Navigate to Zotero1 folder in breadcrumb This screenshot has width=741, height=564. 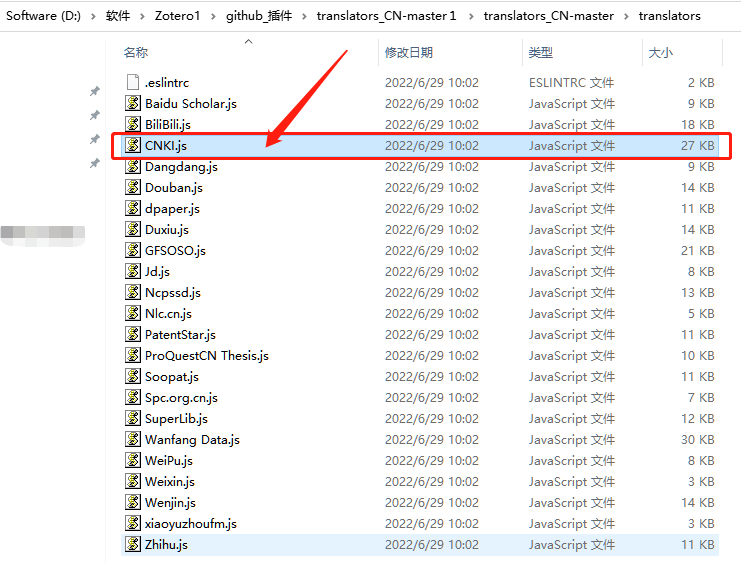click(177, 16)
